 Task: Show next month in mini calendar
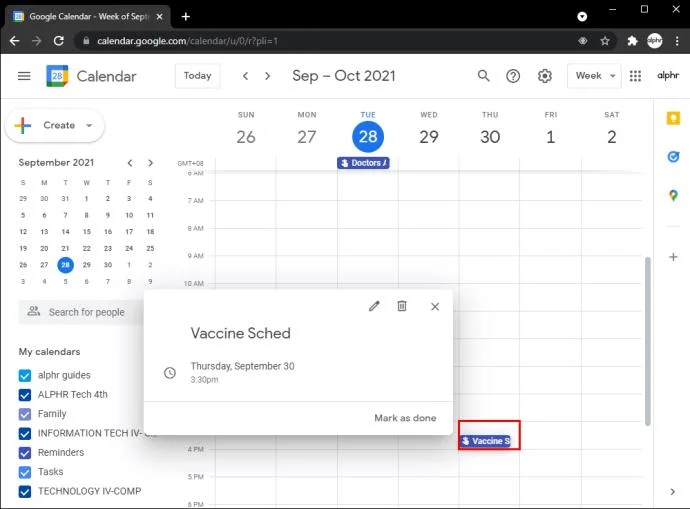(x=150, y=163)
